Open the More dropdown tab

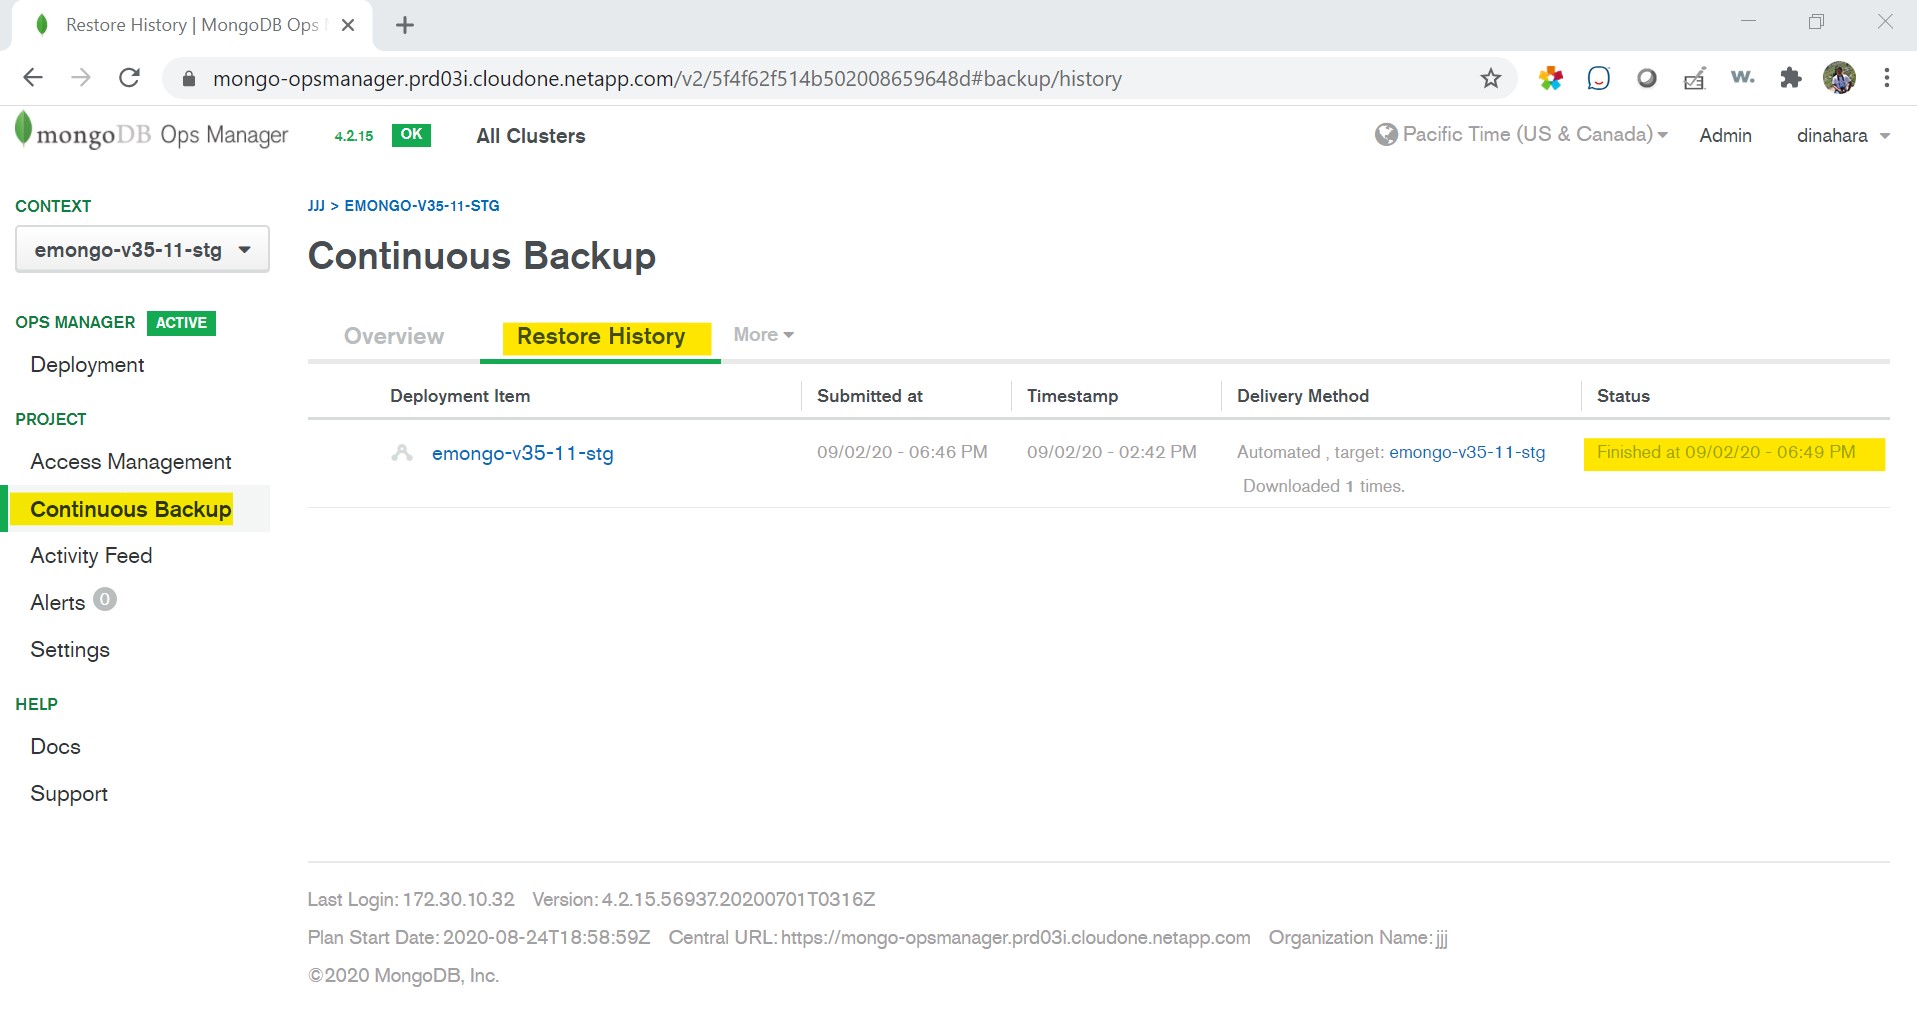tap(763, 335)
